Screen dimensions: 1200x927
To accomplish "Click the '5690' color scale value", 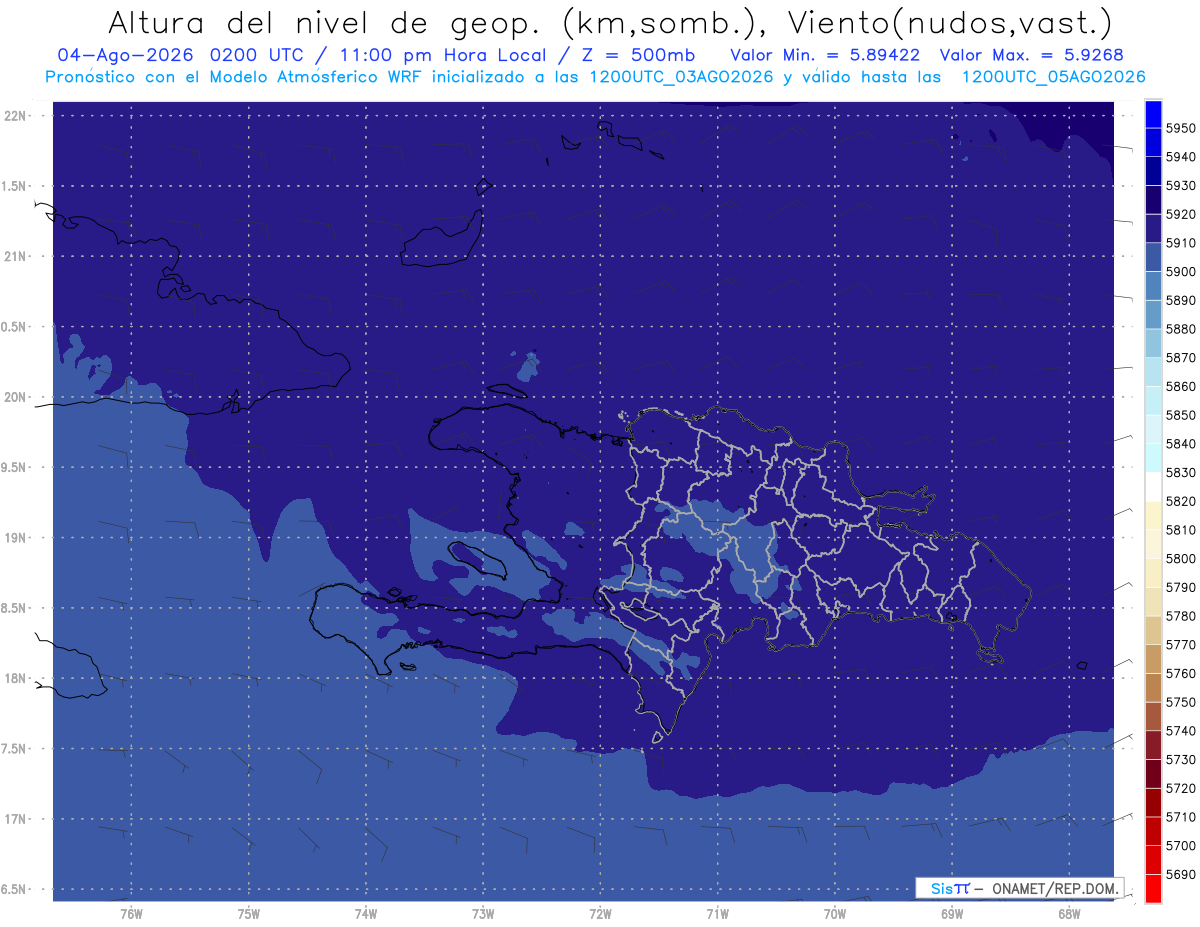I will [x=1181, y=874].
